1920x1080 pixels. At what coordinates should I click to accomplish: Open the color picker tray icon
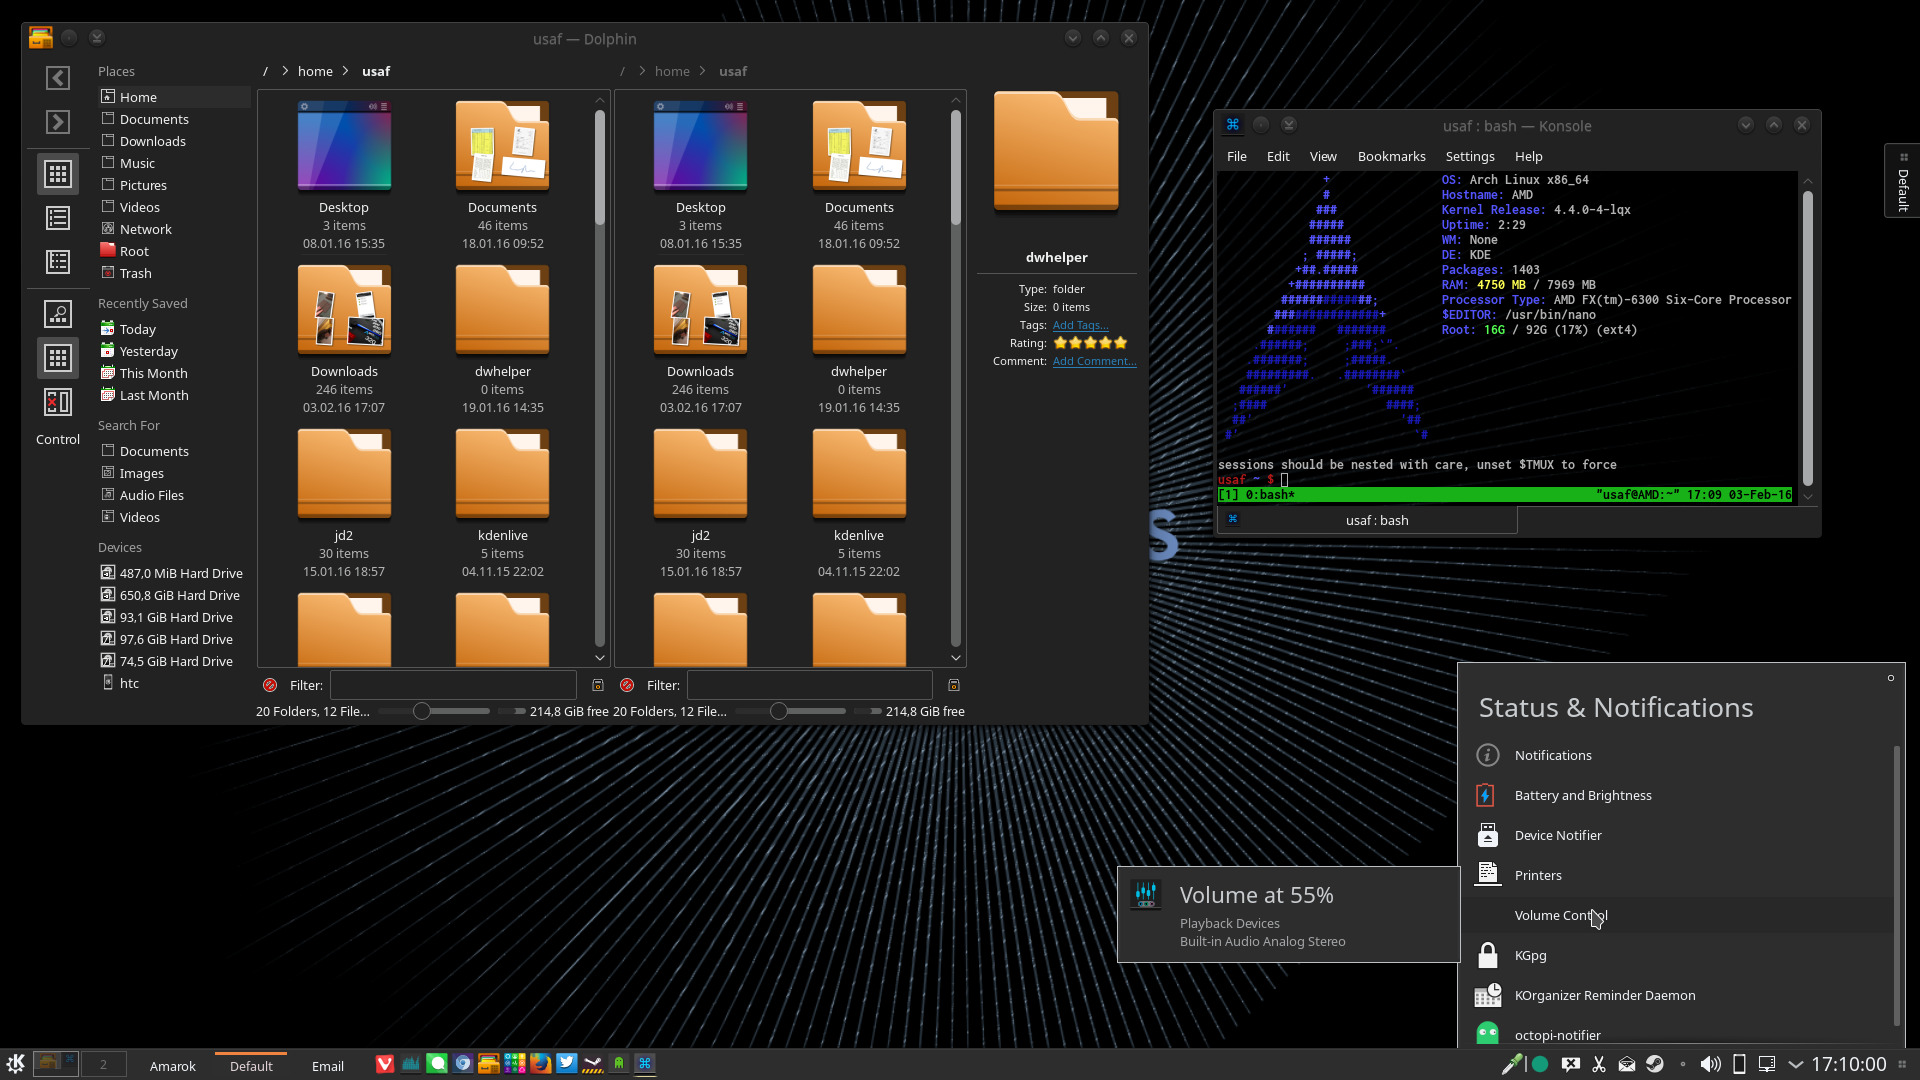coord(1512,1064)
